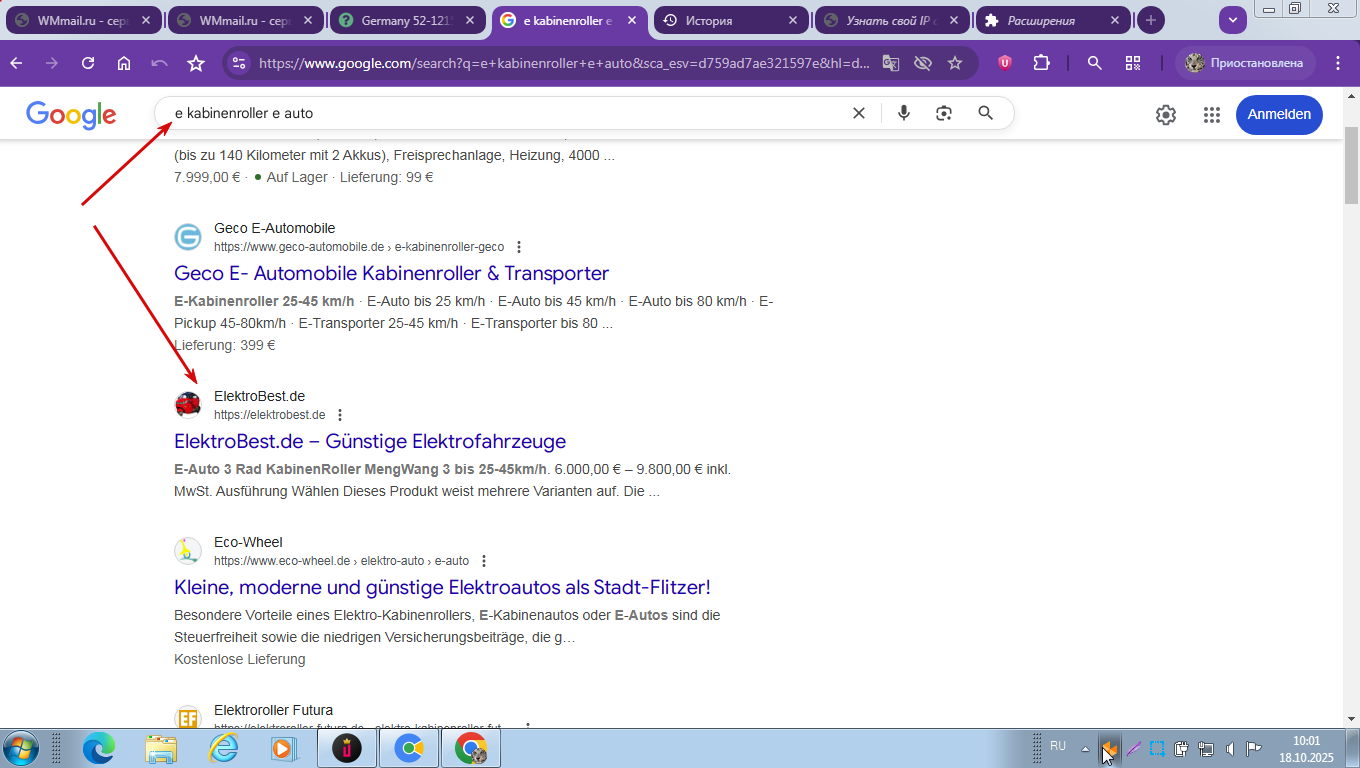Open more options for ElektroBest.de result
This screenshot has width=1360, height=768.
340,415
